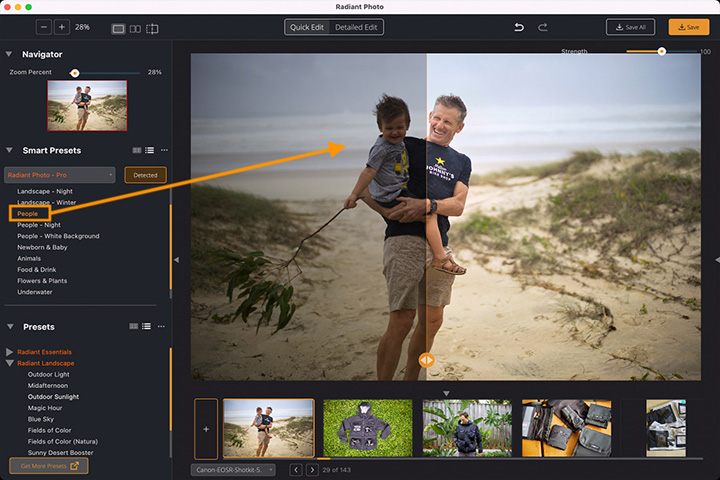Open the Radiant Photo - Pro dropdown
This screenshot has width=720, height=480.
point(60,175)
